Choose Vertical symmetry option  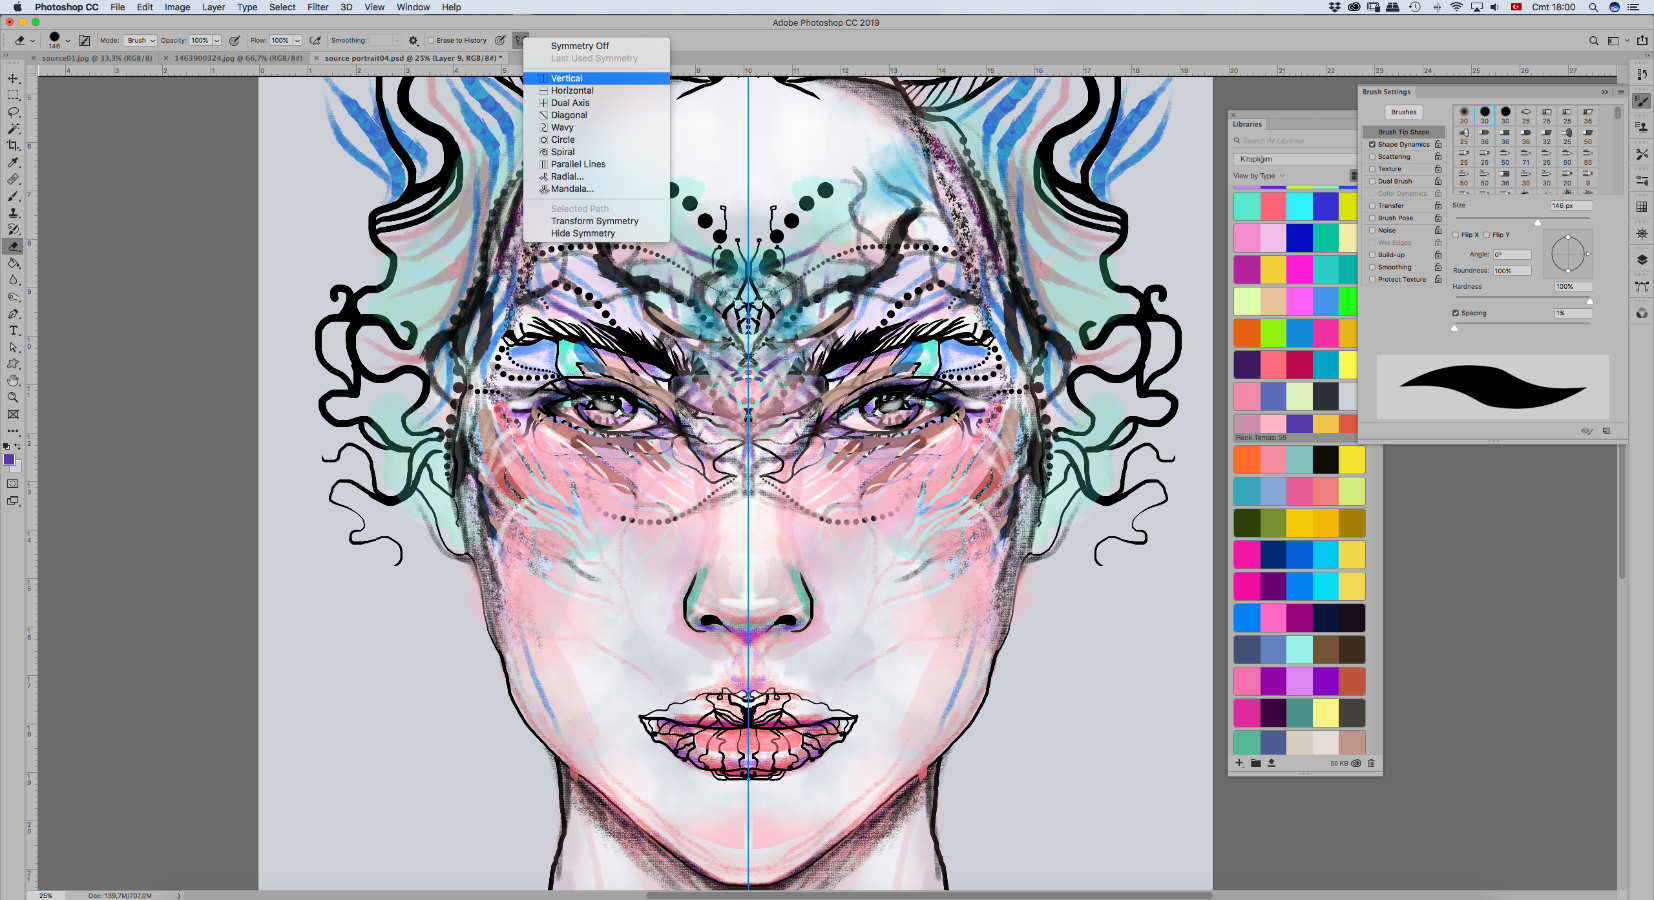(597, 78)
